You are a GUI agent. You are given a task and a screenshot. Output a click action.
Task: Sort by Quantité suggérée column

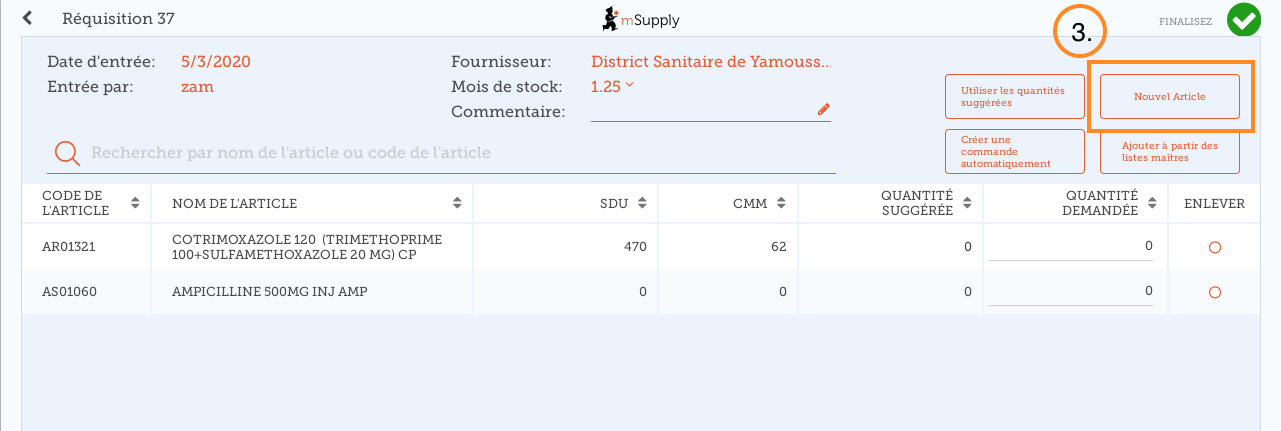click(967, 203)
